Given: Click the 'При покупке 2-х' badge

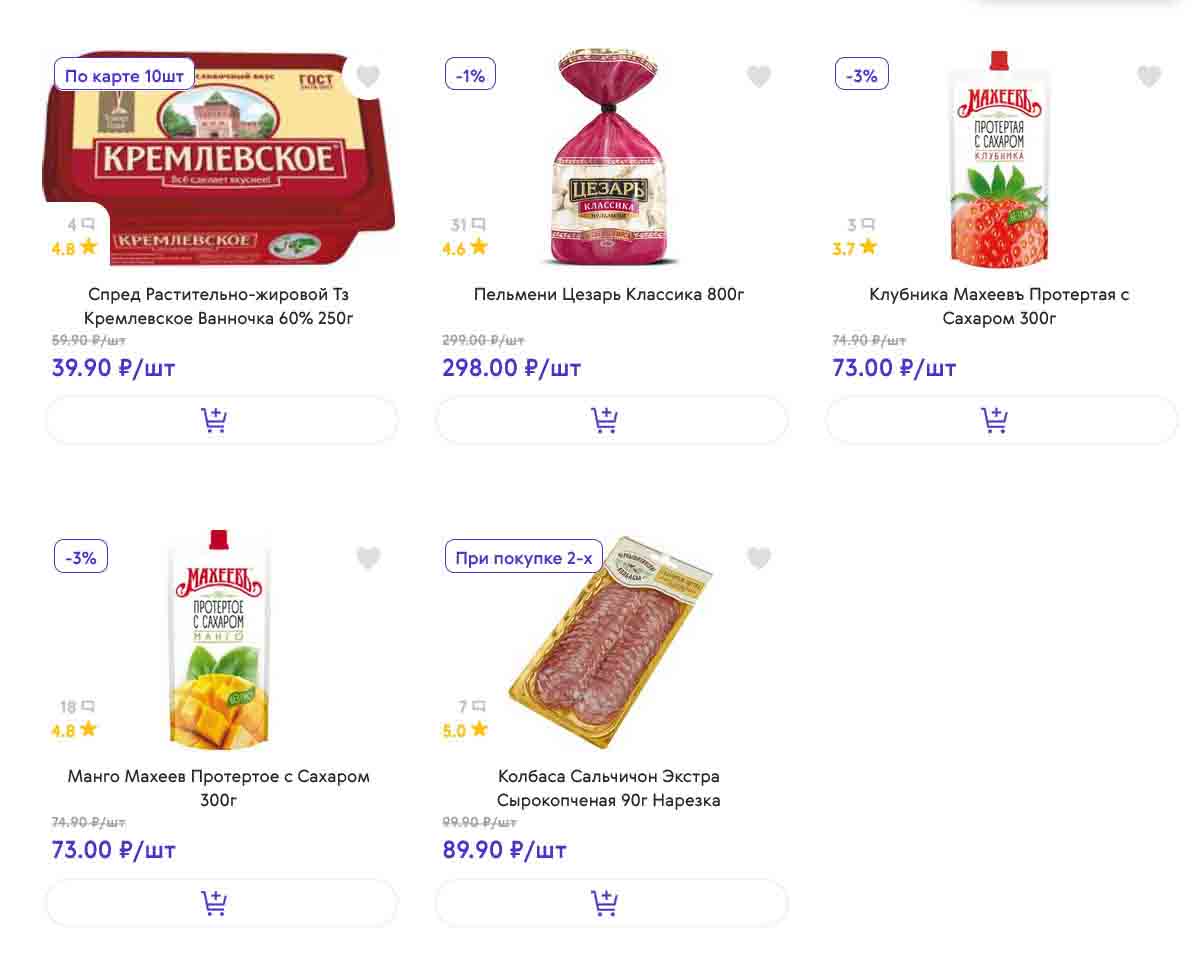Looking at the screenshot, I should pyautogui.click(x=523, y=558).
